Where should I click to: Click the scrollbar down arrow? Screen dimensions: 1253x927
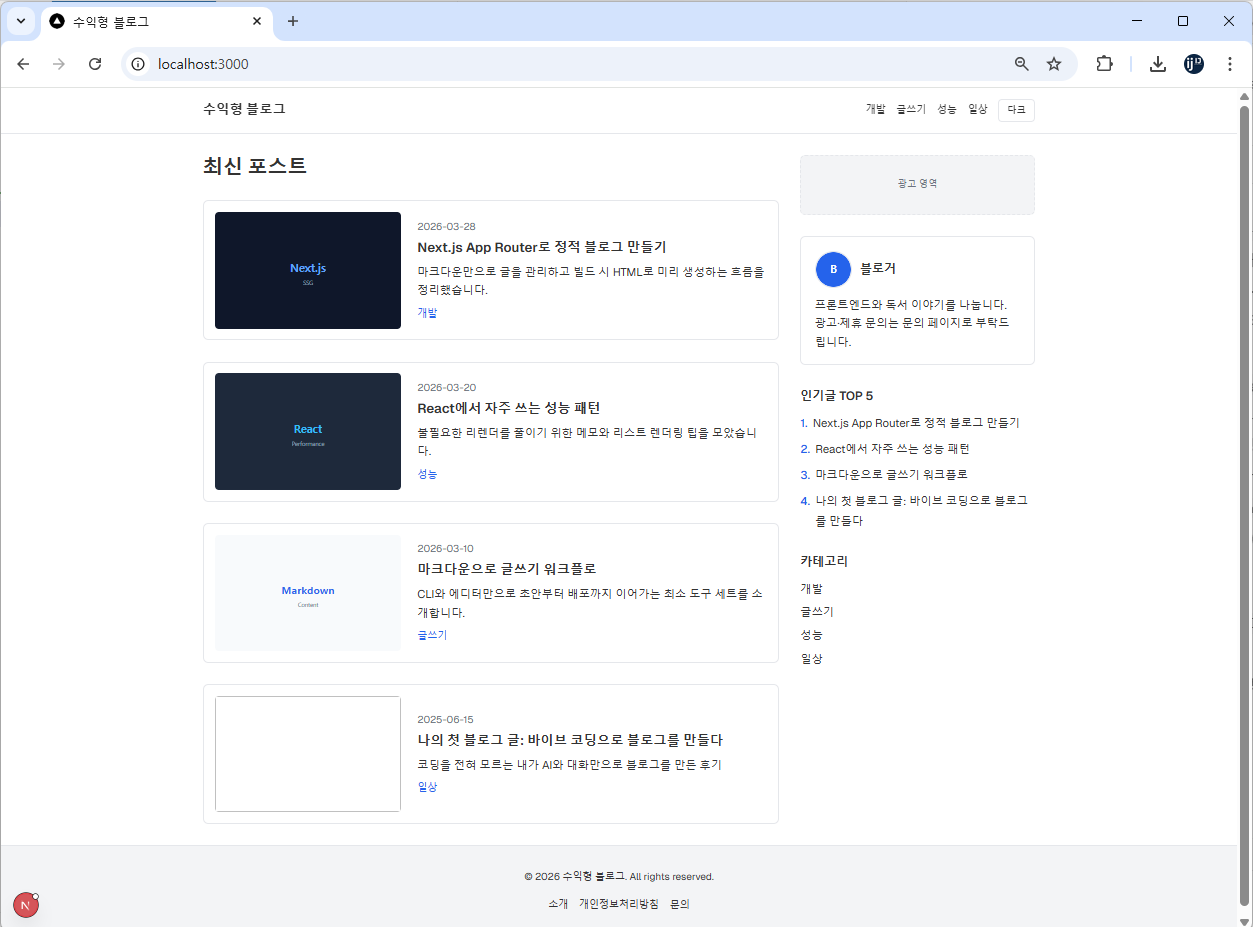coord(1244,919)
